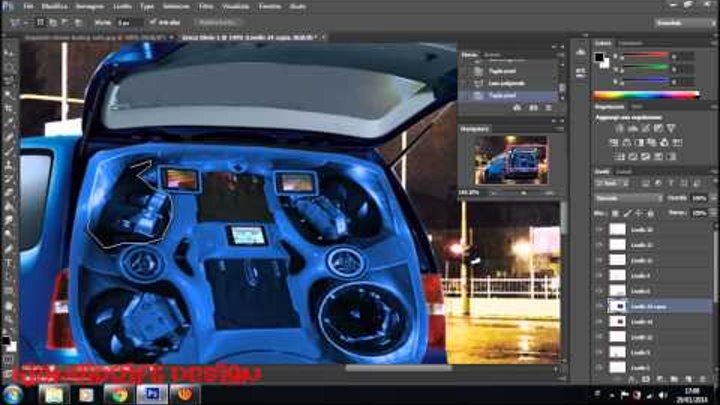The width and height of the screenshot is (720, 405).
Task: Add an Invert adjustment
Action: coord(620,157)
